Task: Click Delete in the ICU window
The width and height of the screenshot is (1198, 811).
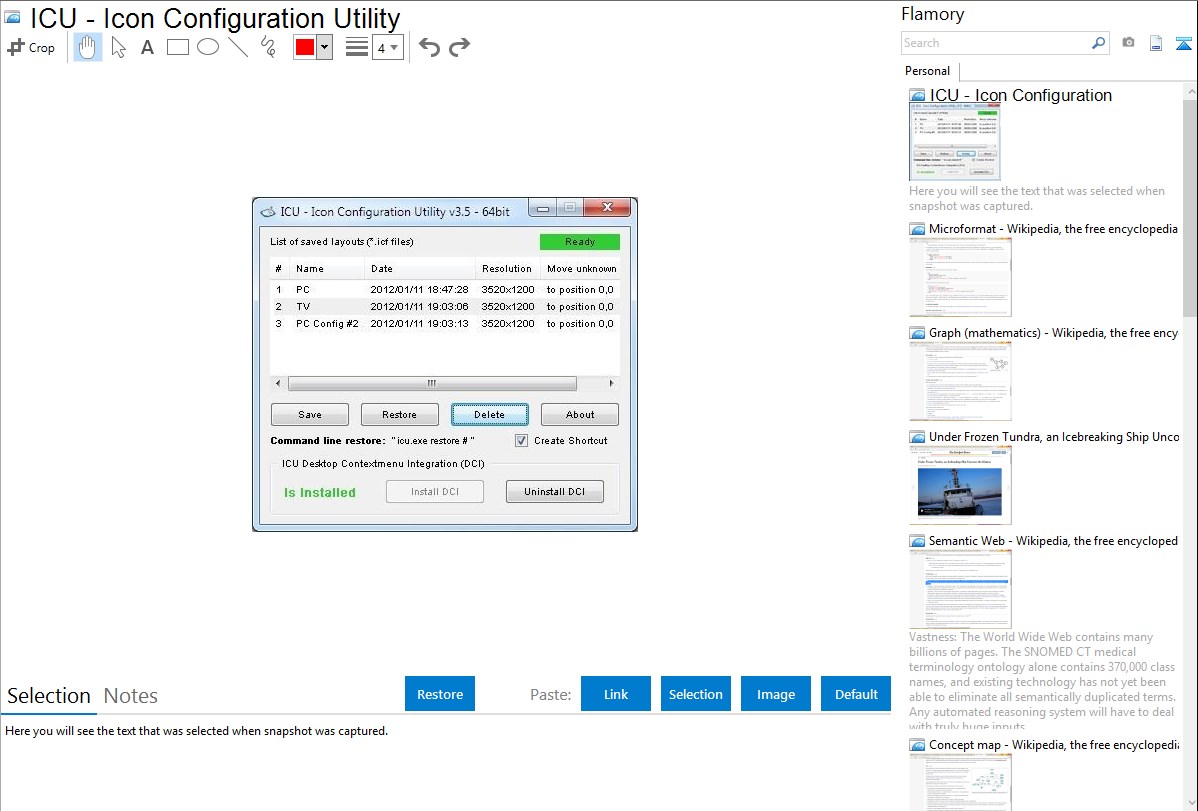Action: tap(490, 414)
